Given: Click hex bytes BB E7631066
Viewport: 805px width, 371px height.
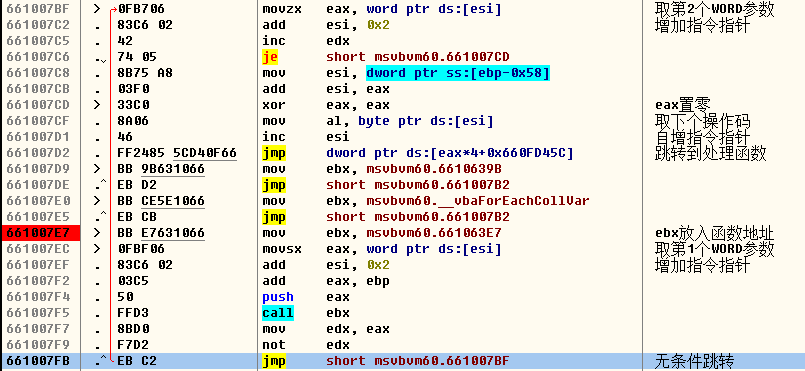Looking at the screenshot, I should pos(161,233).
